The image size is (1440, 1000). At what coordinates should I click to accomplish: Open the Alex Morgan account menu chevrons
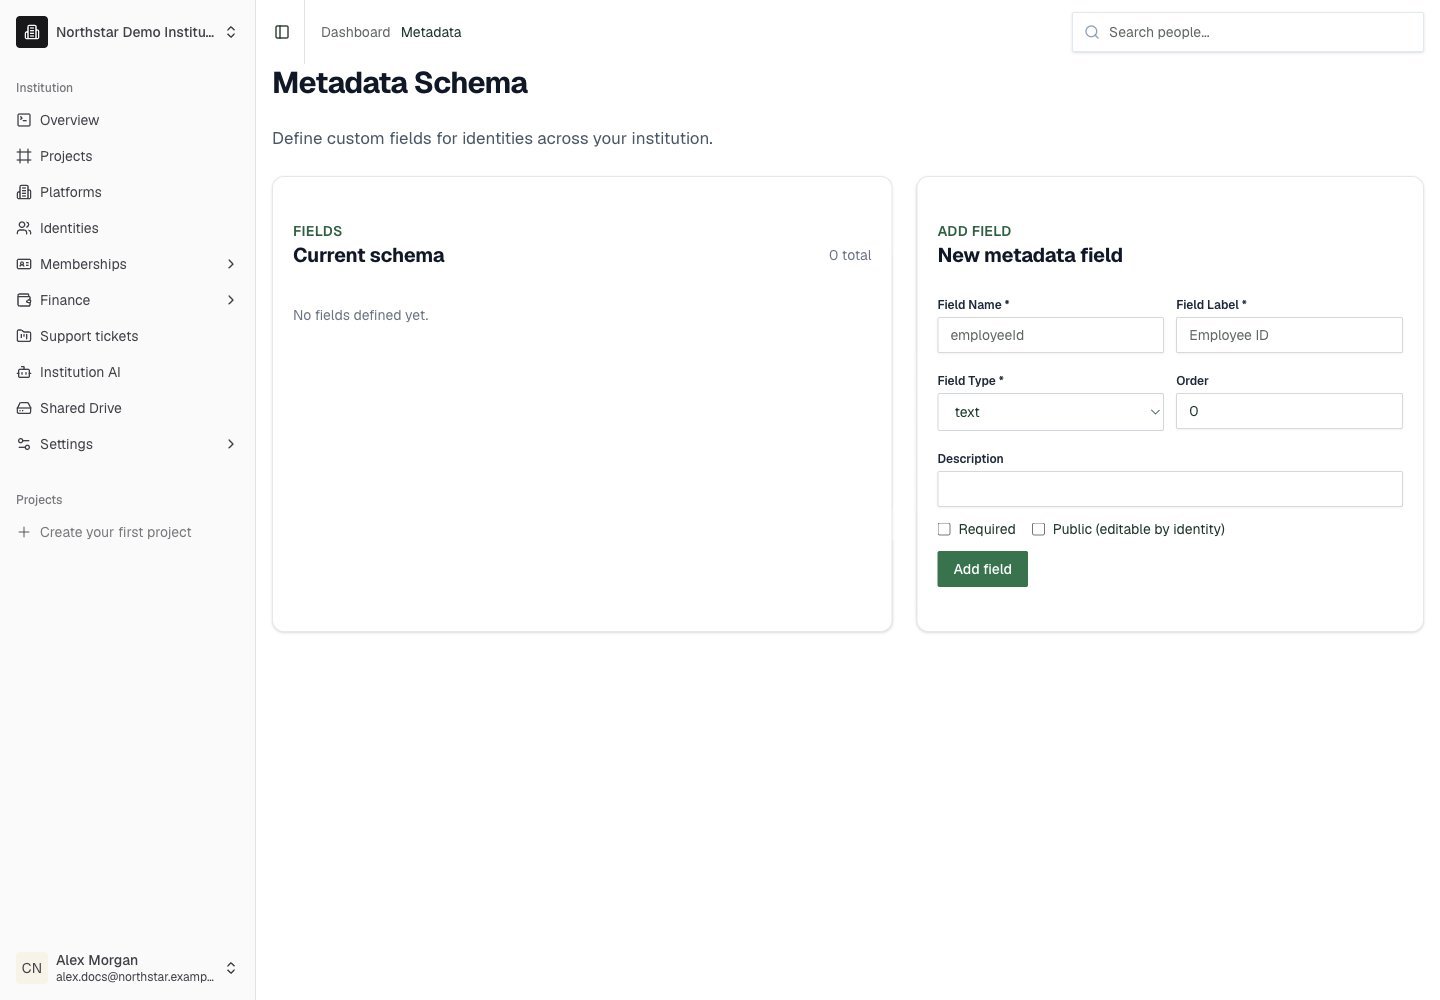point(231,968)
